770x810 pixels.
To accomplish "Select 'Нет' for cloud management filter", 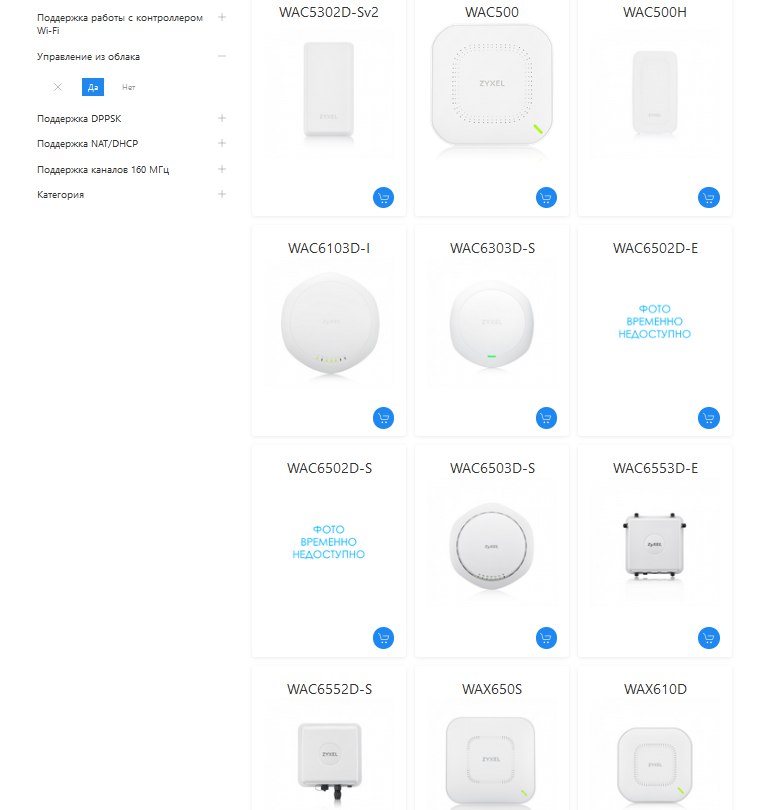I will point(129,87).
